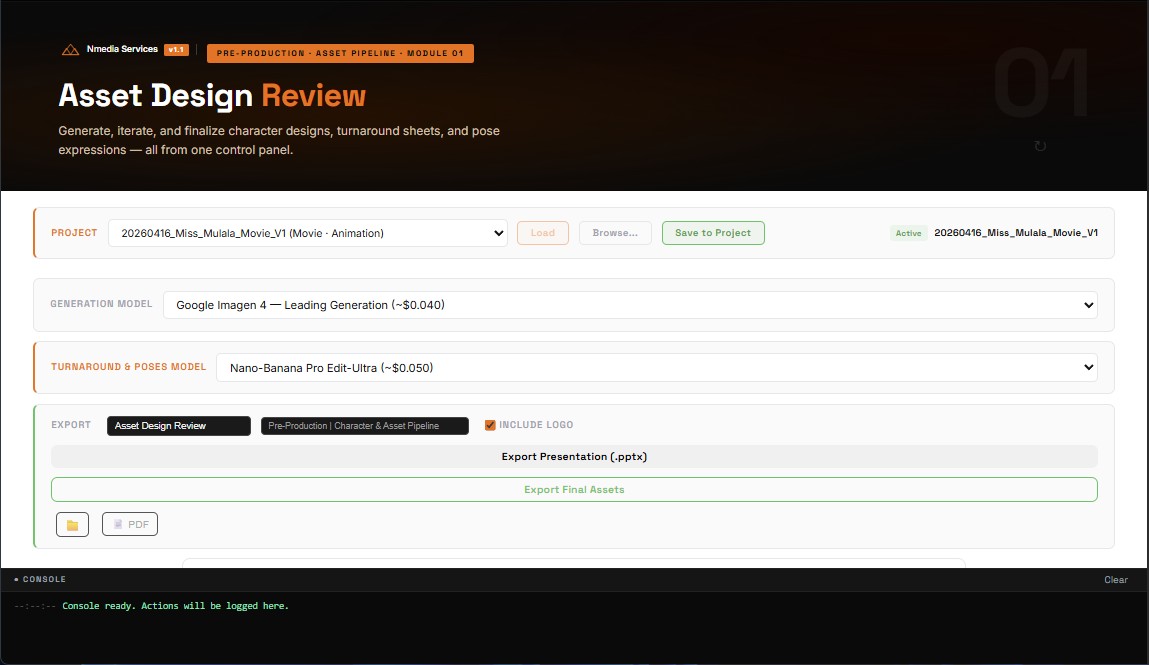Click the 'Console ready' log line

[x=176, y=606]
